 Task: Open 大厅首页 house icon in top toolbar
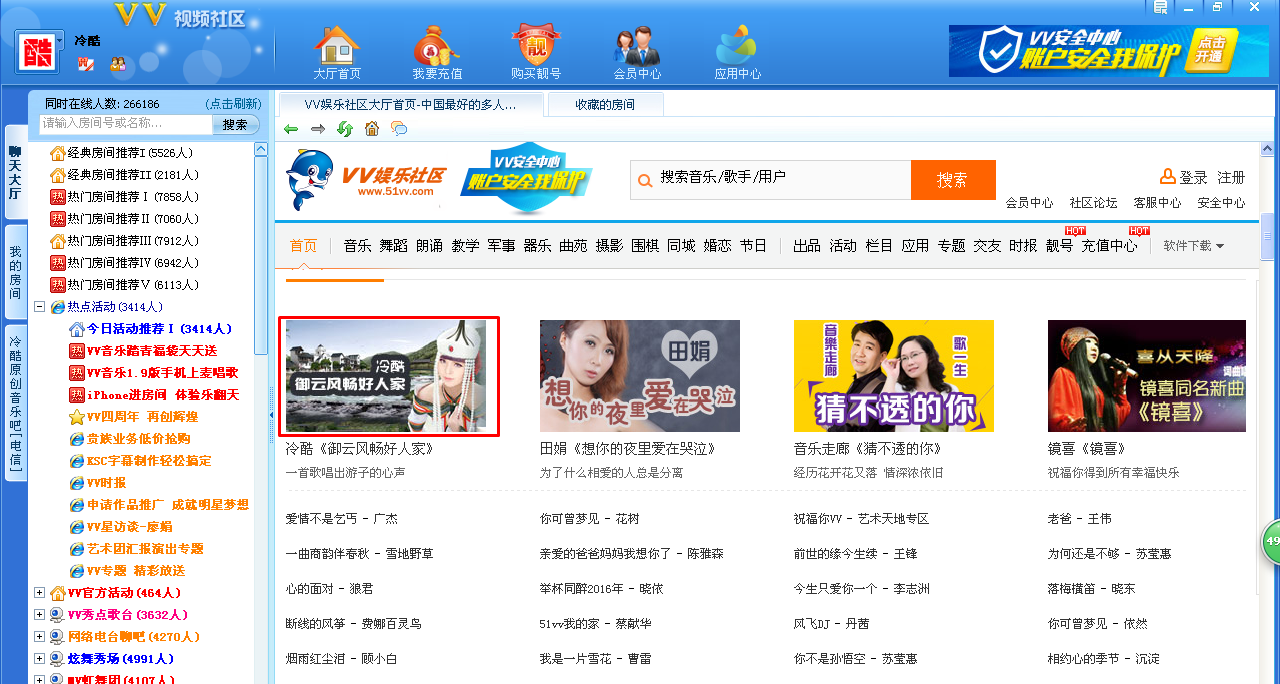[x=337, y=47]
